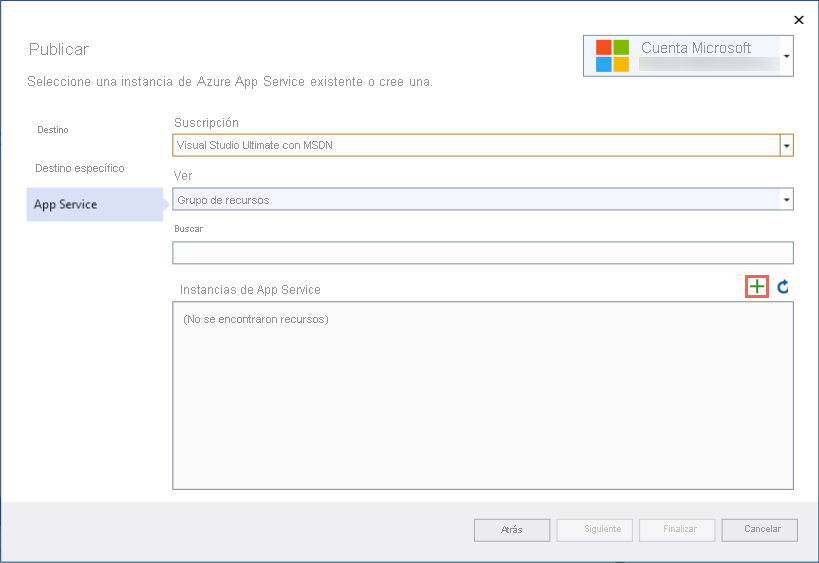This screenshot has width=819, height=563.
Task: Open the Grupo de recursos view dropdown
Action: click(x=483, y=200)
